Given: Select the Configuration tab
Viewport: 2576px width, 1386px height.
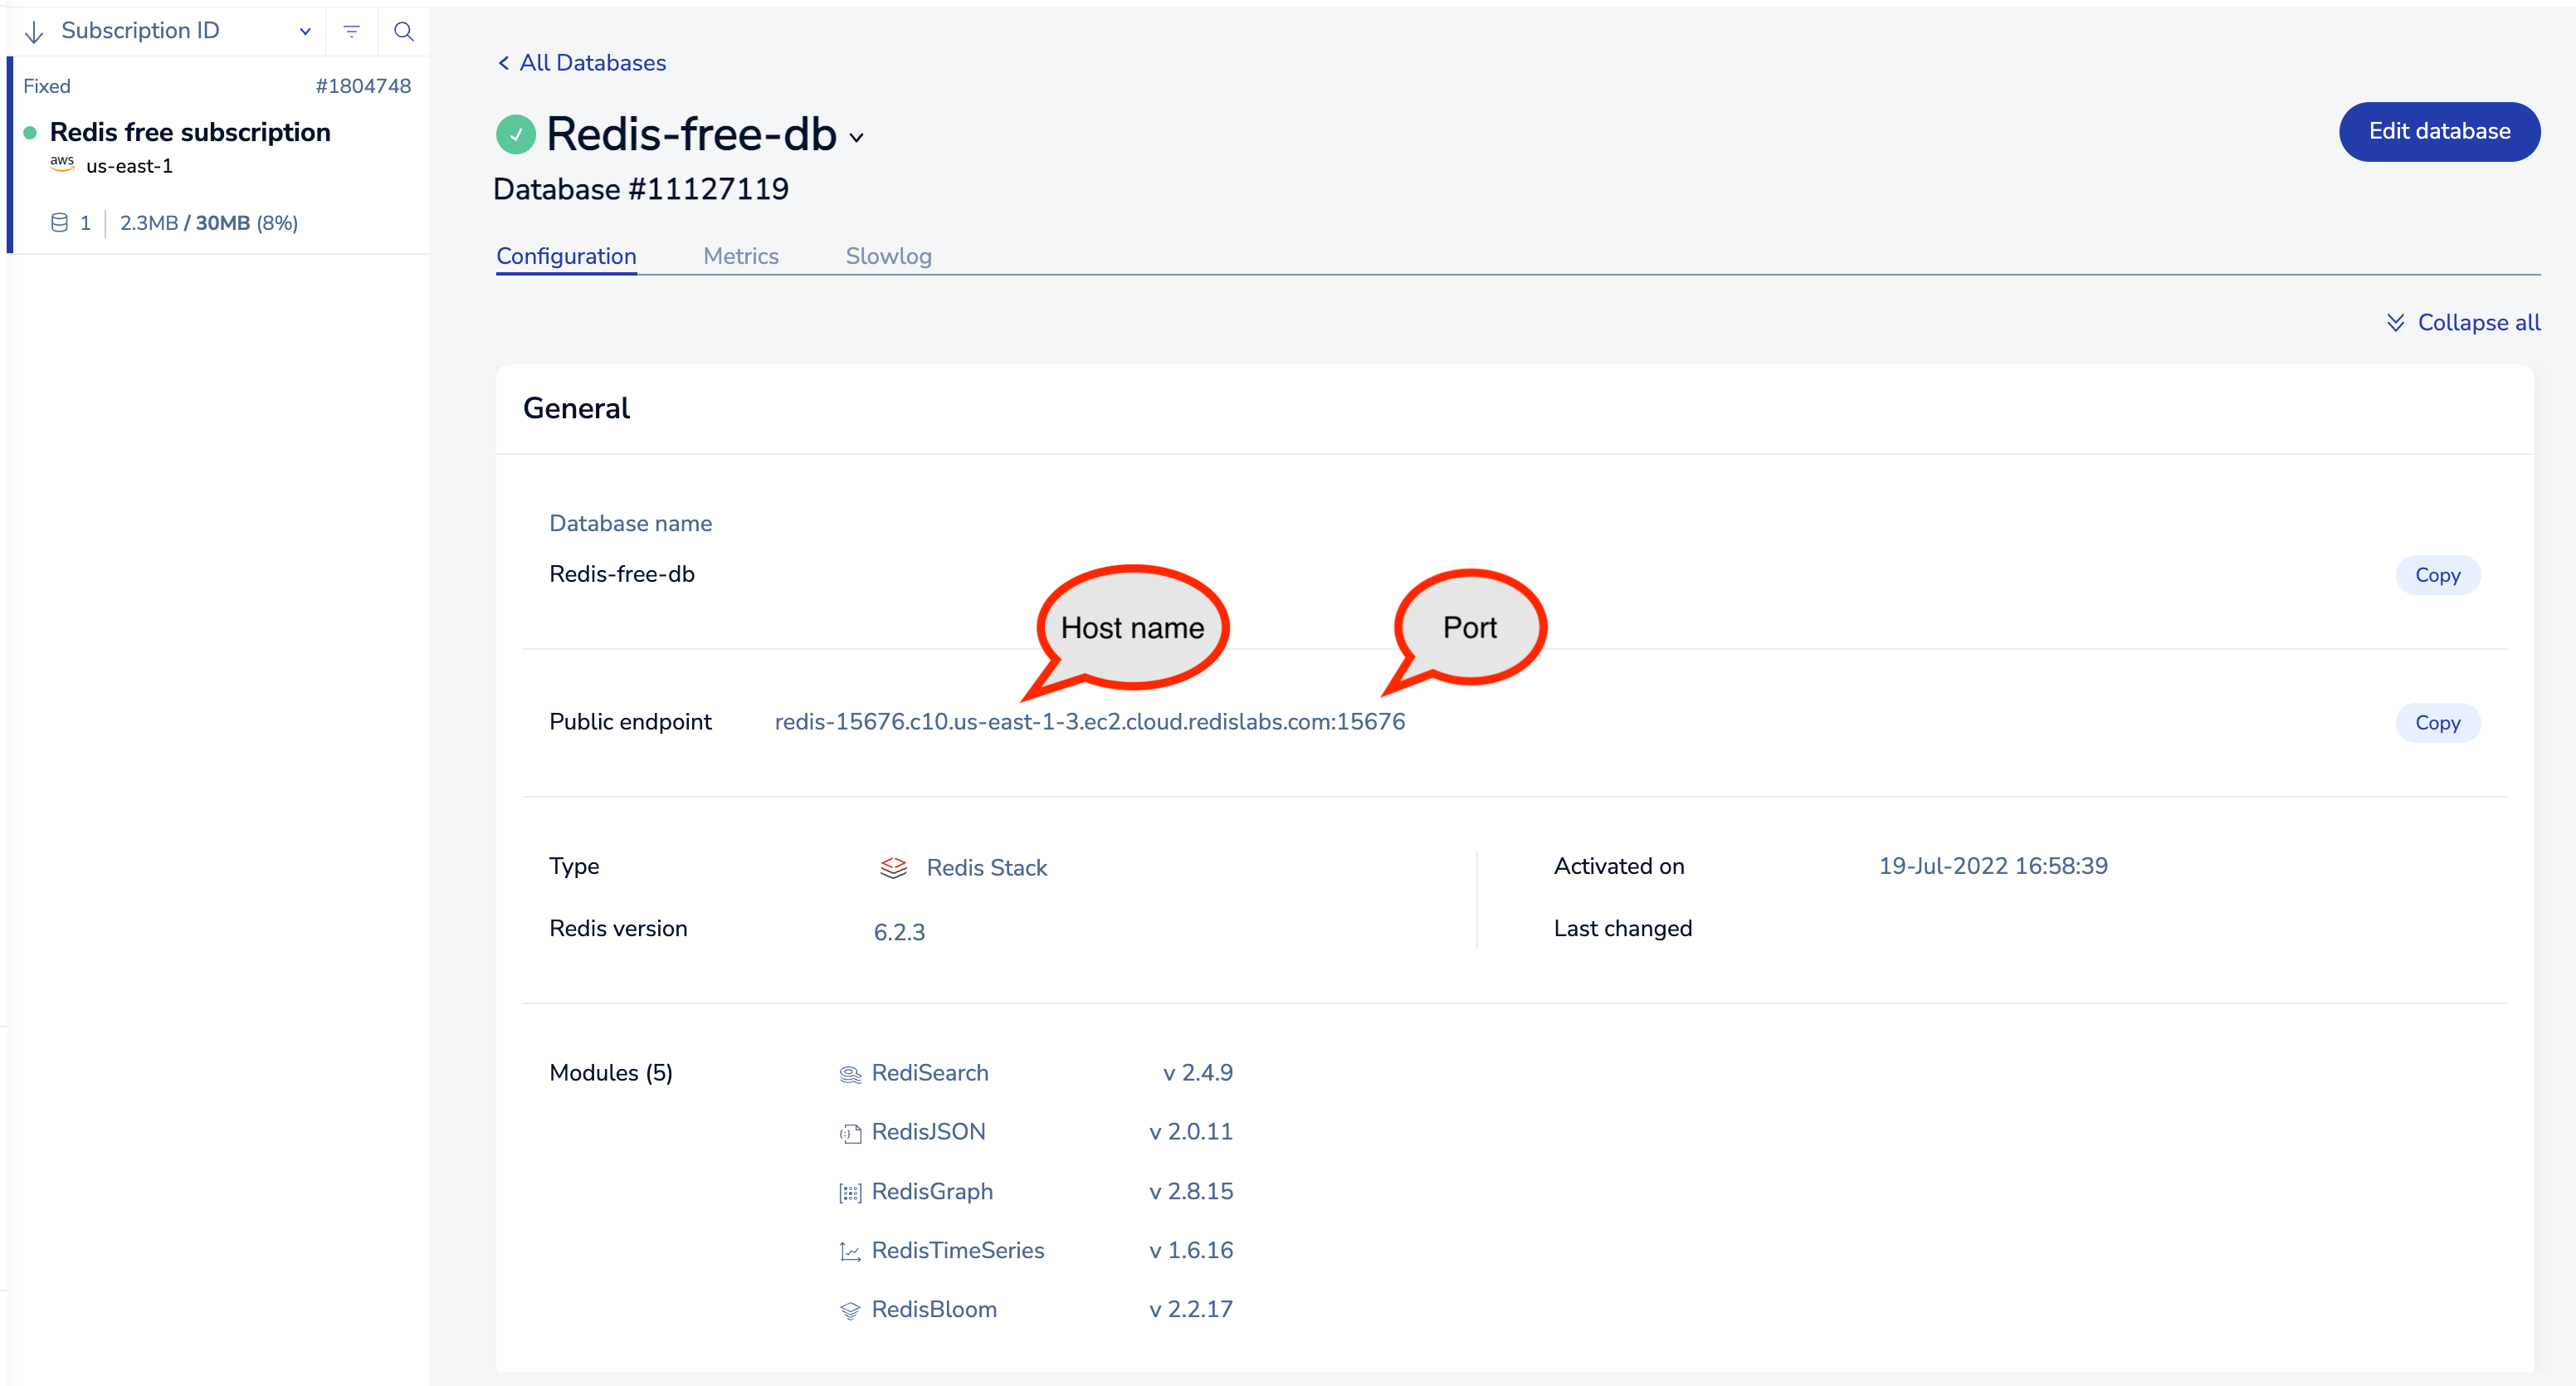Looking at the screenshot, I should point(564,254).
